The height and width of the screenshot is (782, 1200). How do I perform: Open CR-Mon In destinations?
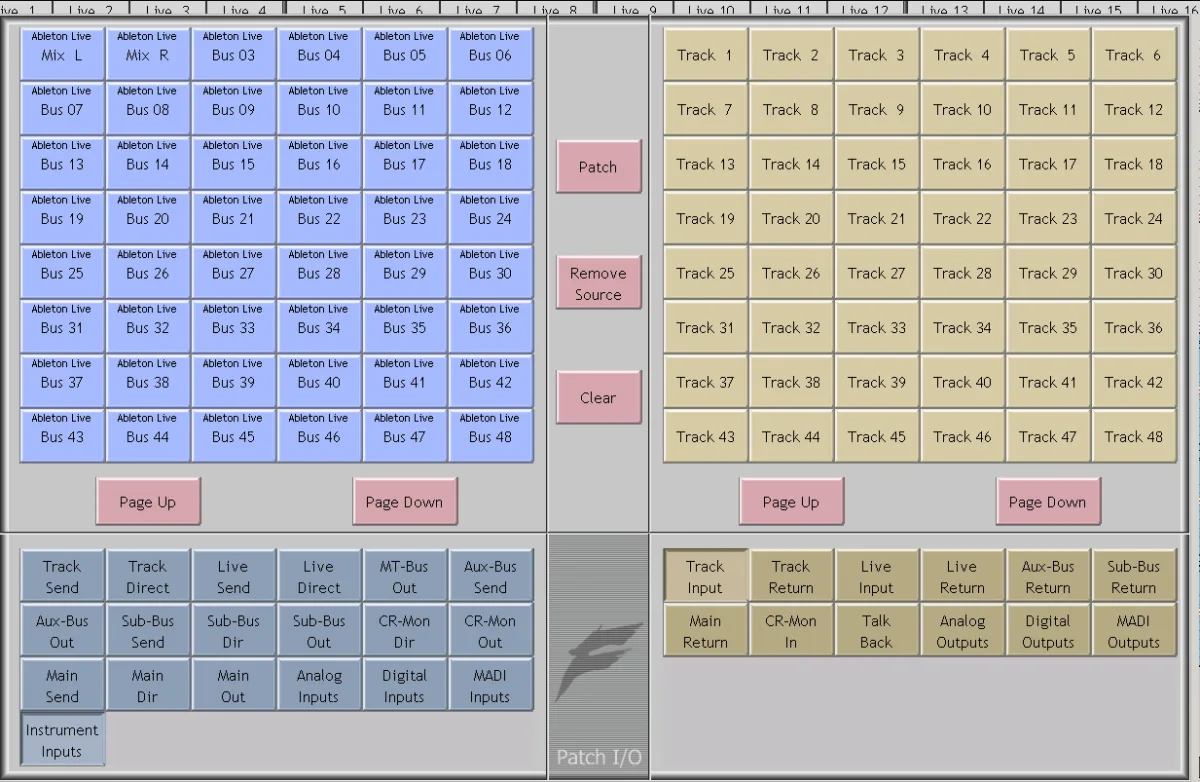point(791,631)
